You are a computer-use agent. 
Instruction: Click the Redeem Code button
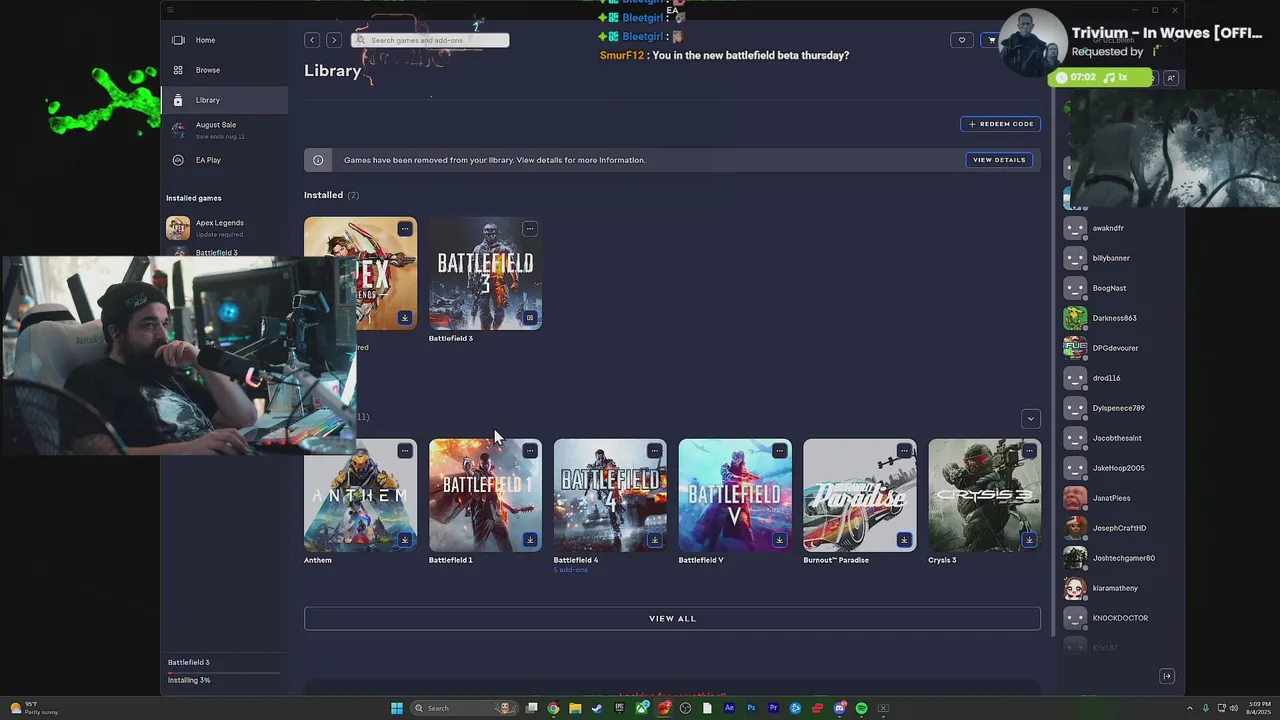click(1000, 124)
